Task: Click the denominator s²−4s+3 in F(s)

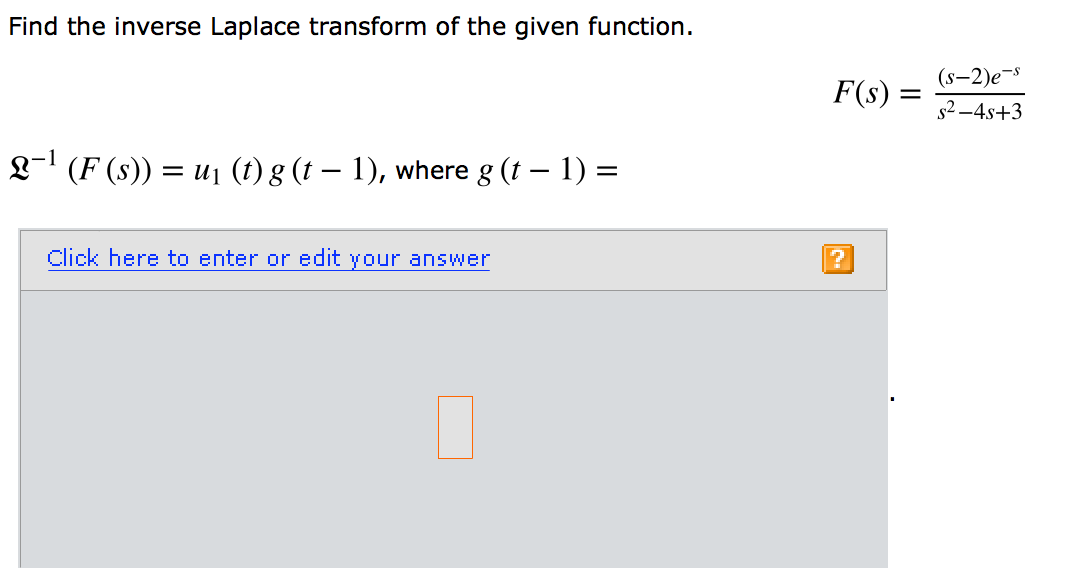Action: (980, 110)
